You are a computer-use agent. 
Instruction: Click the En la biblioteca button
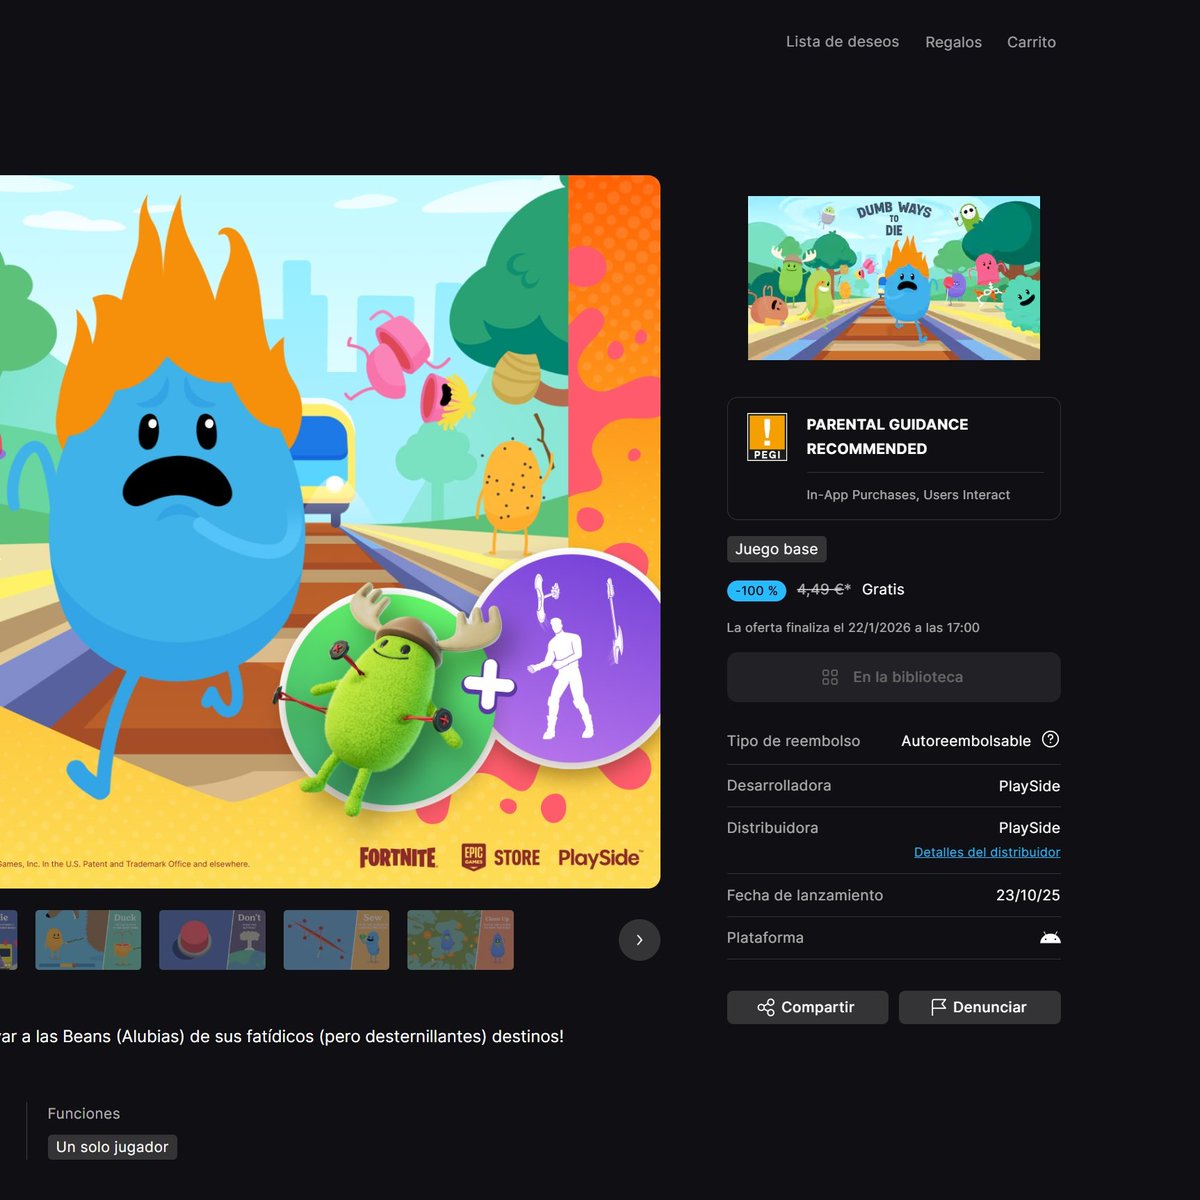[893, 677]
